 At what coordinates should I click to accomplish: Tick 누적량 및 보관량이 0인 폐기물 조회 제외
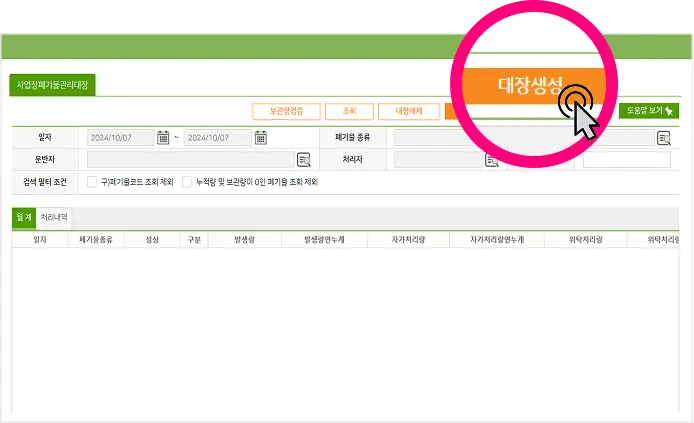tap(187, 182)
